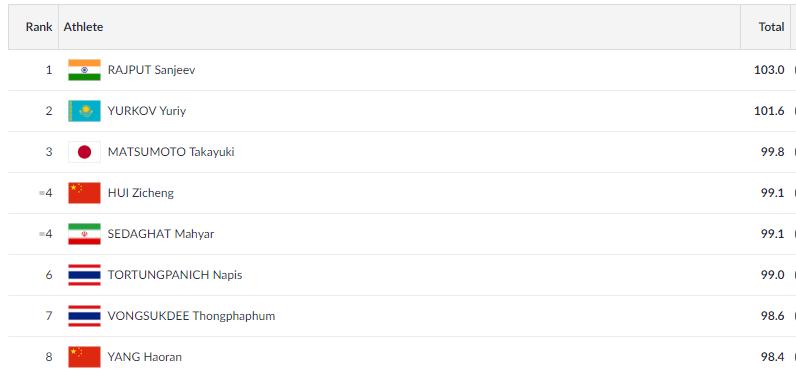Viewport: 796px width, 379px height.
Task: Sort by the Rank column header
Action: [39, 27]
